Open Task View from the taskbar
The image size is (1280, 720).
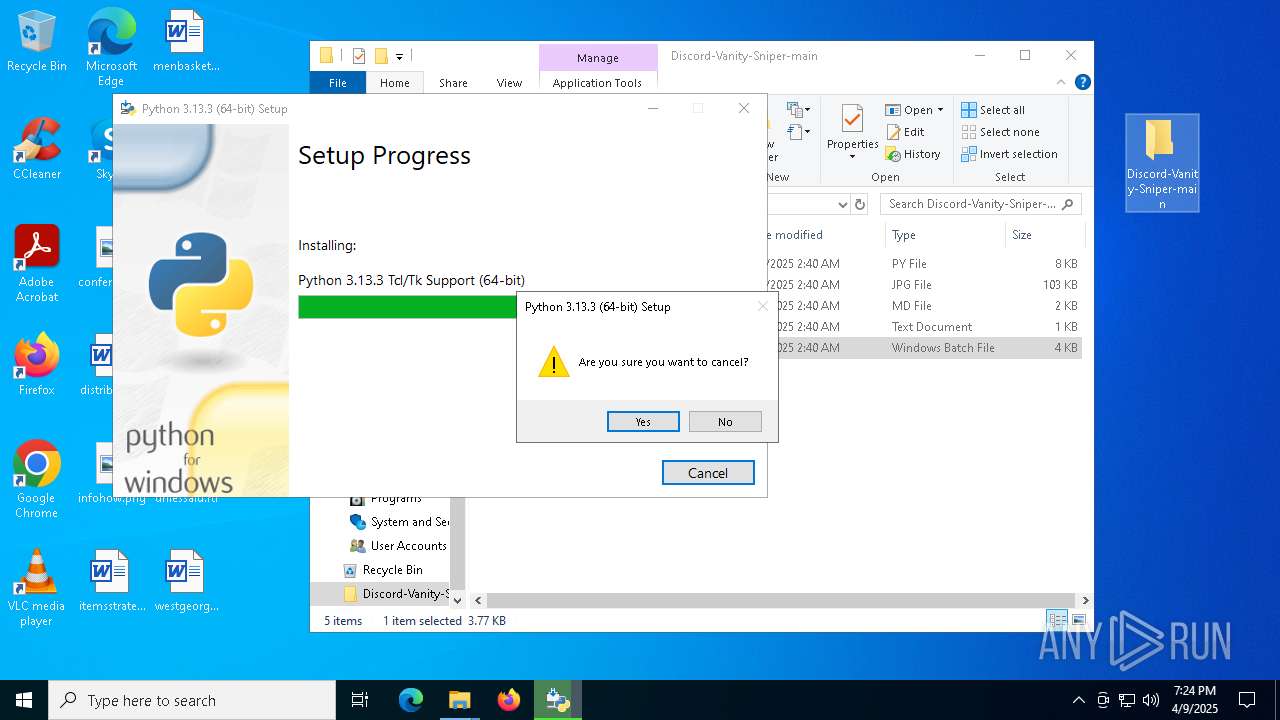coord(360,700)
